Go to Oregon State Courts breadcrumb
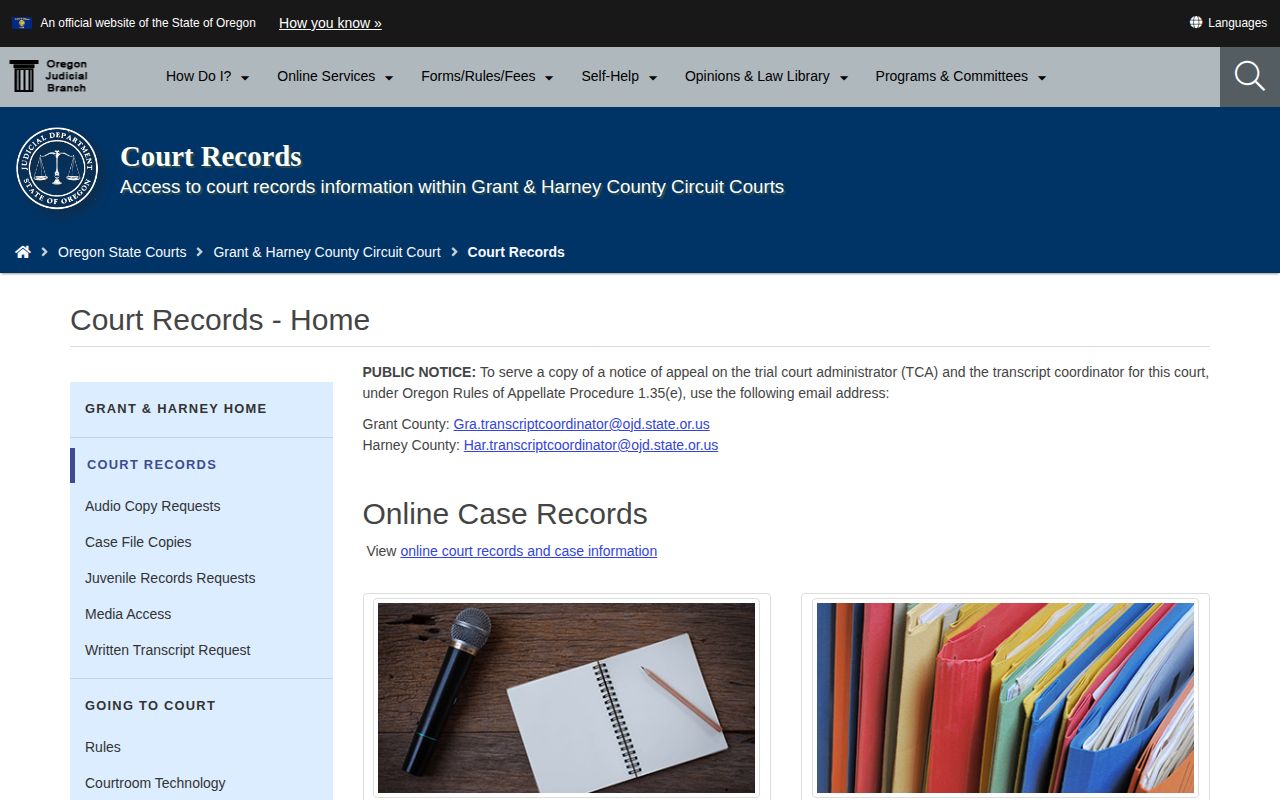The width and height of the screenshot is (1280, 800). 122,252
